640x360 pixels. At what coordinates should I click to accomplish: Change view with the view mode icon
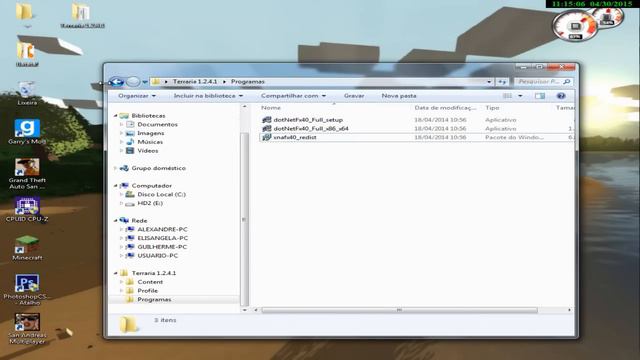(x=507, y=96)
